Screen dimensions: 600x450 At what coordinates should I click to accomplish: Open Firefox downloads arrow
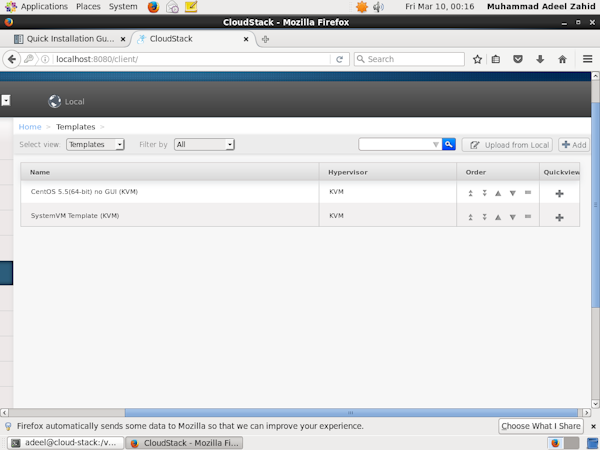coord(540,59)
